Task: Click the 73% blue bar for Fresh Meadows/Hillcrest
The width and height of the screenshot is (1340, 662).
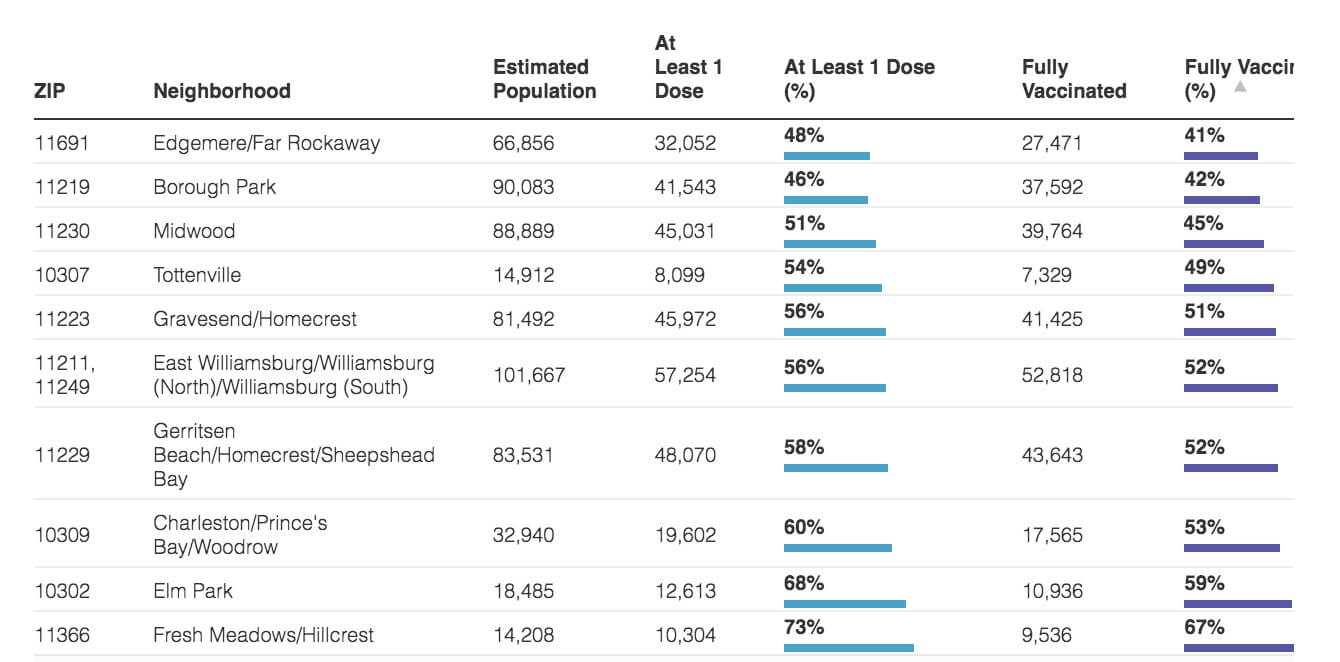Action: click(x=848, y=648)
